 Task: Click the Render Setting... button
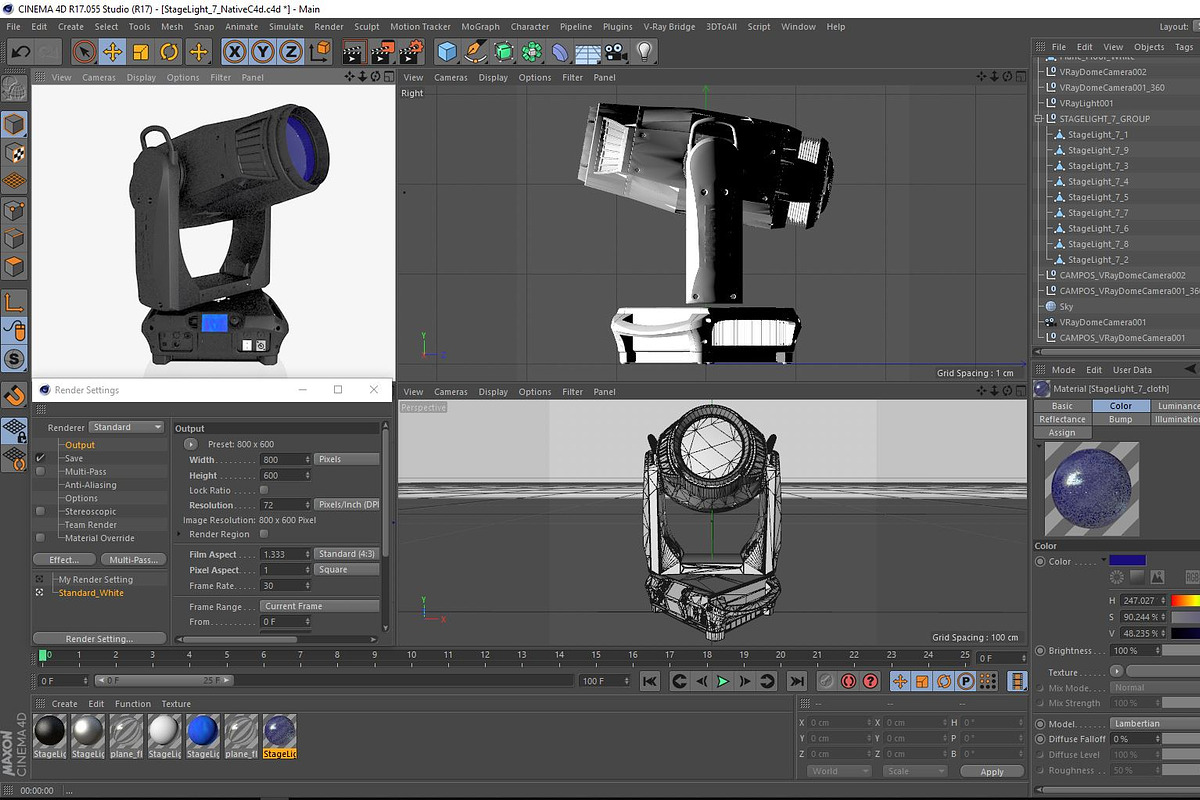99,639
